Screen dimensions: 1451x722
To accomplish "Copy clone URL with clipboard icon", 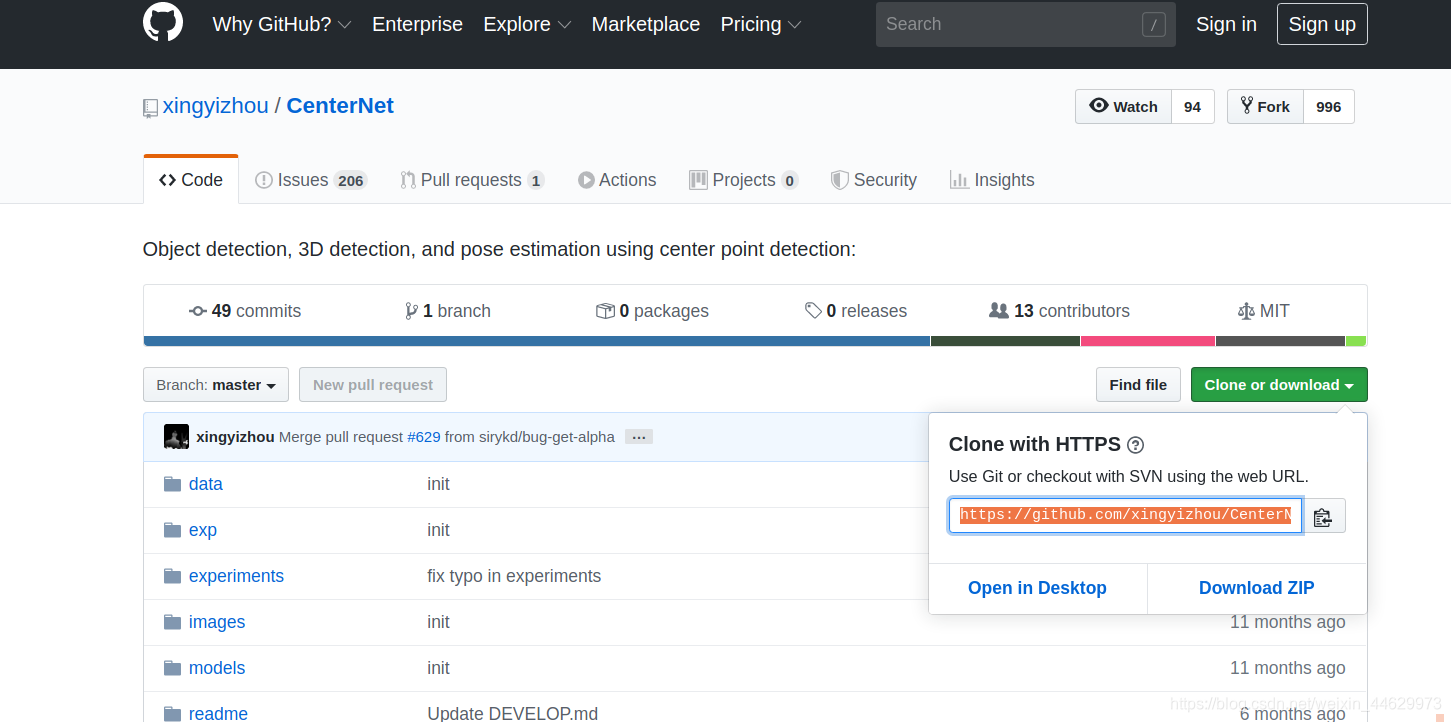I will (x=1323, y=516).
